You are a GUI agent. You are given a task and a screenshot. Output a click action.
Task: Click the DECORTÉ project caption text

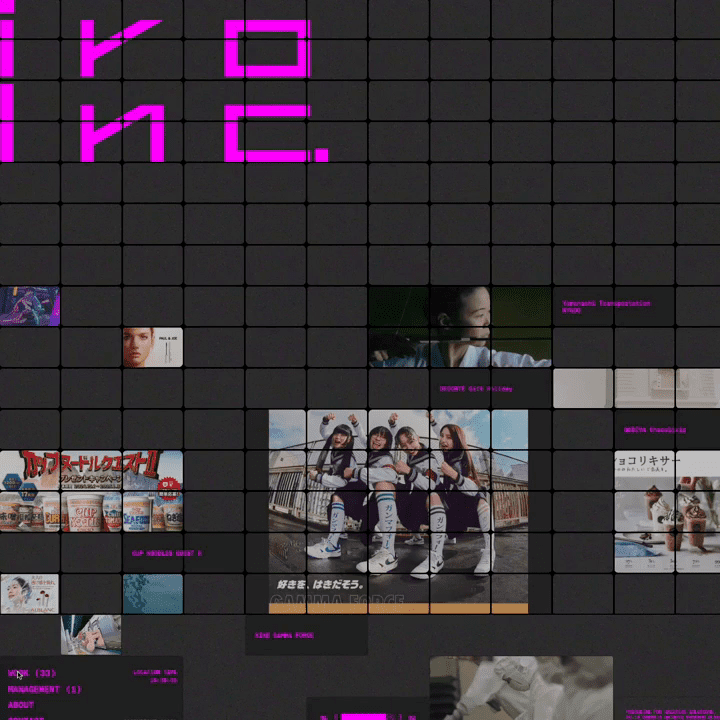pos(476,389)
